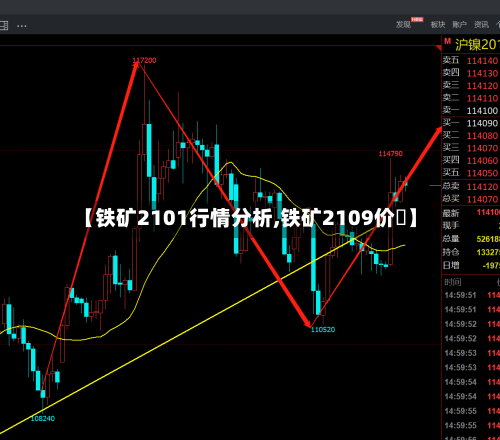The width and height of the screenshot is (500, 440).
Task: Click the 总量 row label
Action: tap(451, 239)
